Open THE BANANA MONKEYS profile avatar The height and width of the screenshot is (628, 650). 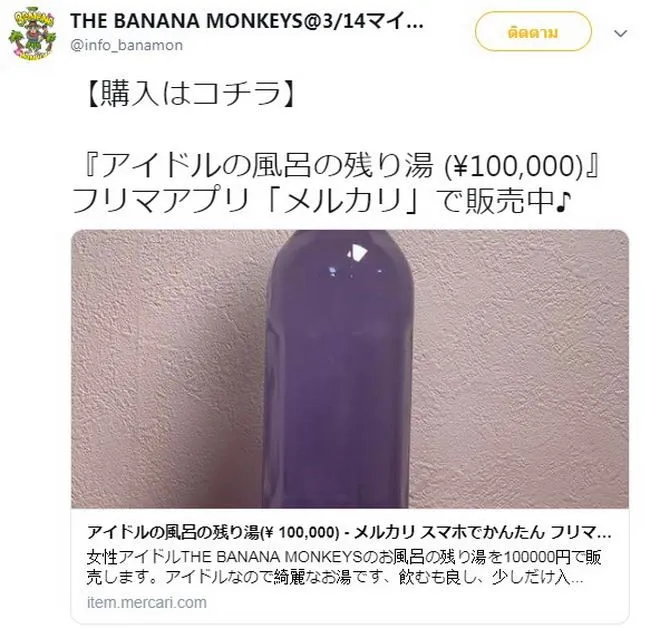pos(33,33)
